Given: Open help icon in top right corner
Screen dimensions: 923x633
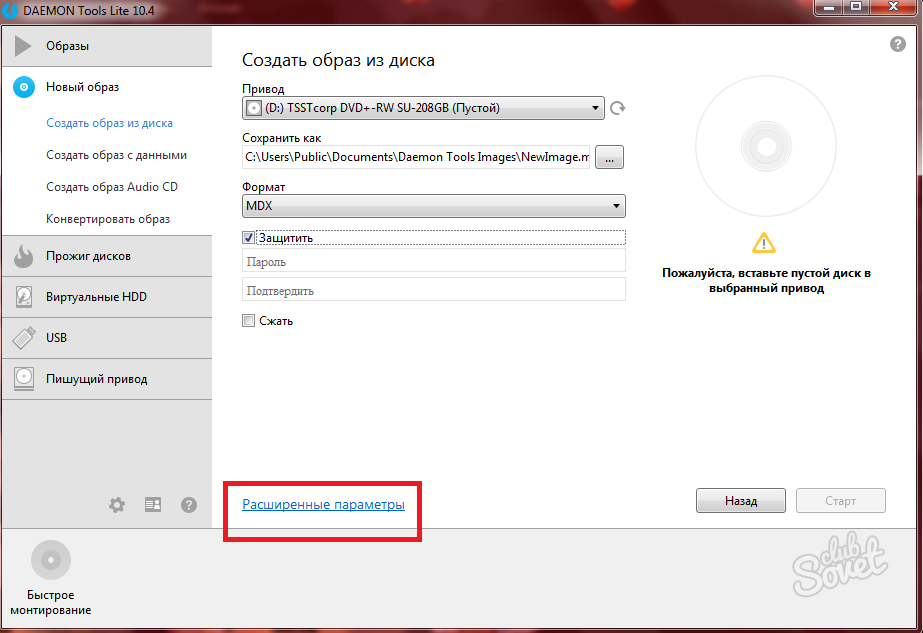Looking at the screenshot, I should 897,45.
